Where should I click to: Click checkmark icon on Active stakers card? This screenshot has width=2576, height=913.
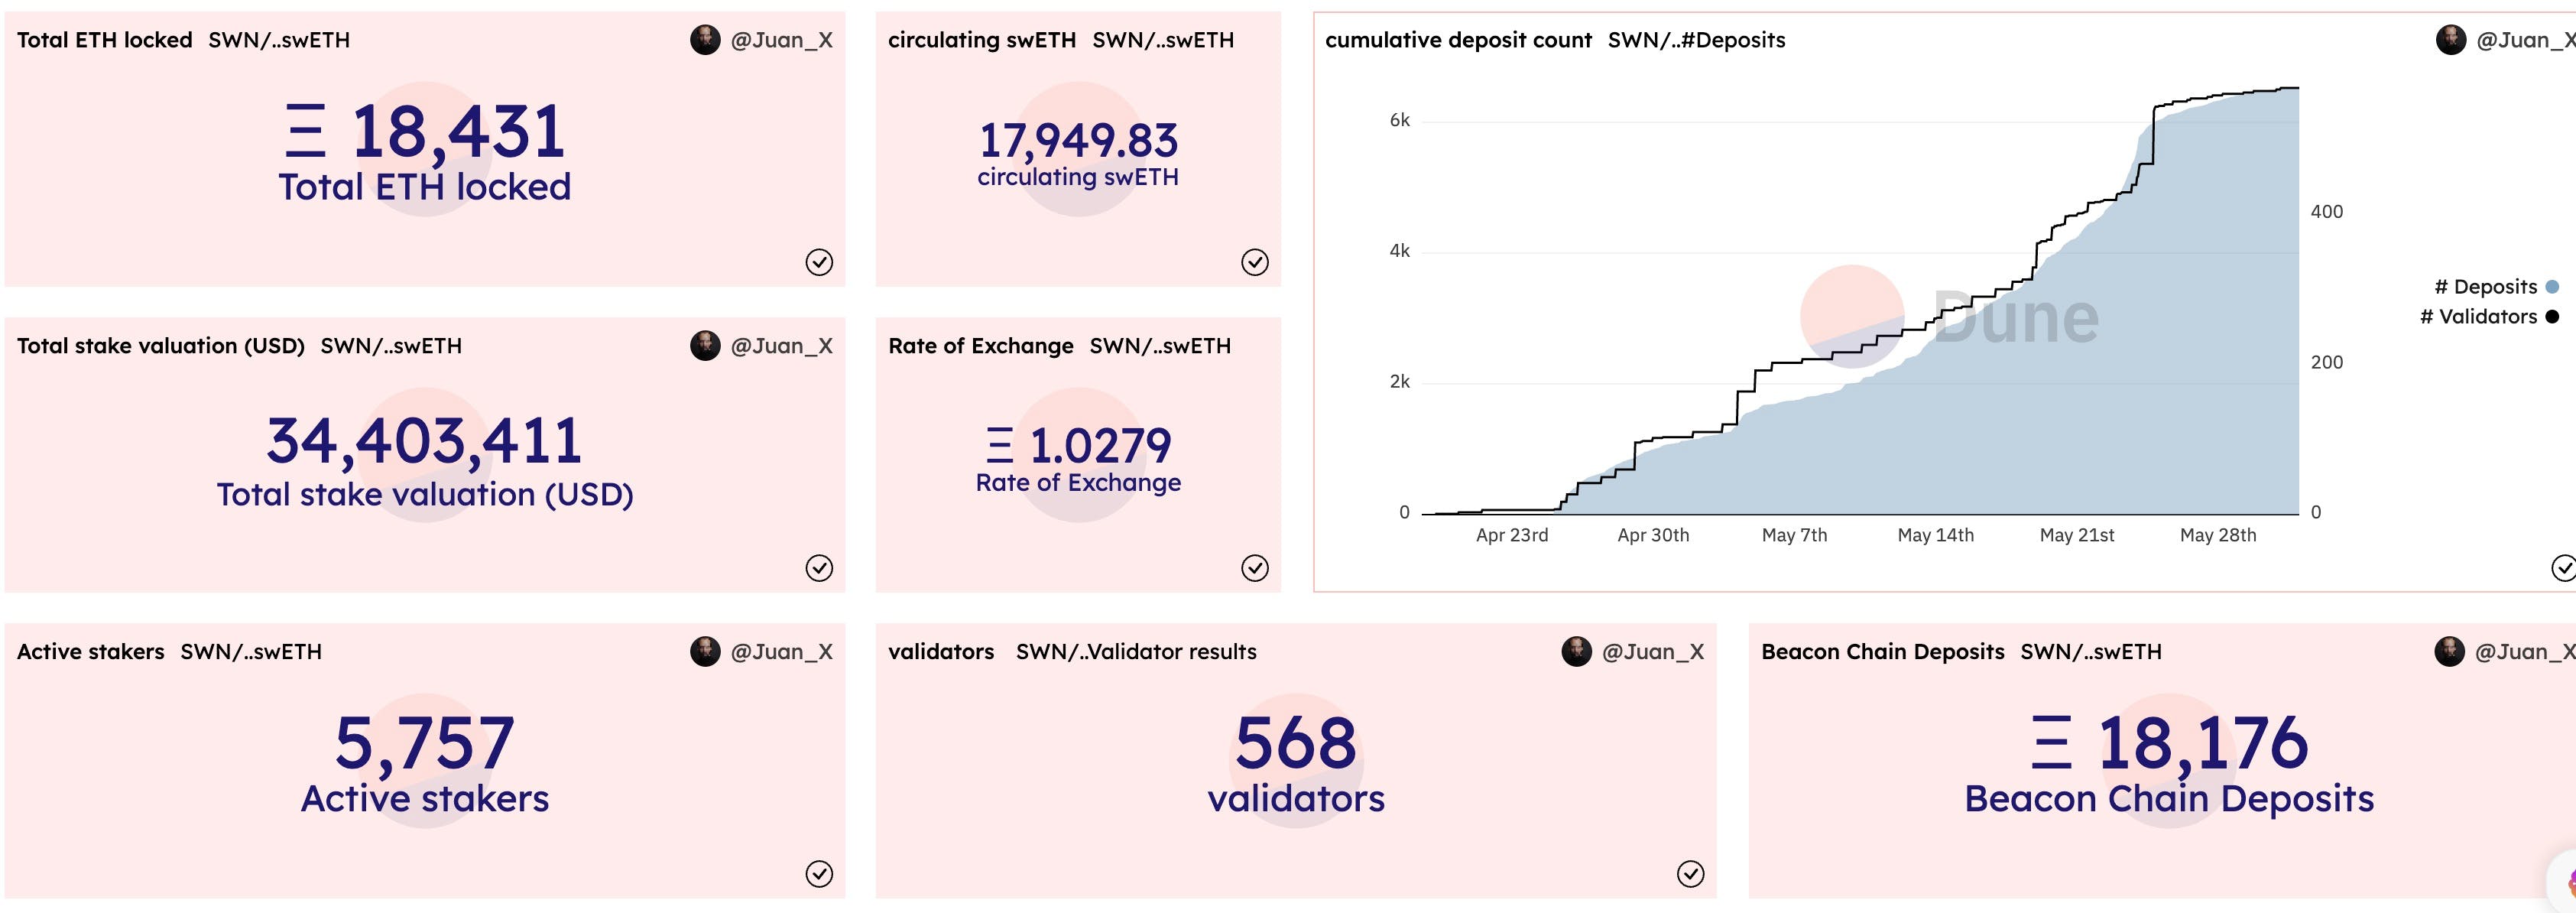819,874
